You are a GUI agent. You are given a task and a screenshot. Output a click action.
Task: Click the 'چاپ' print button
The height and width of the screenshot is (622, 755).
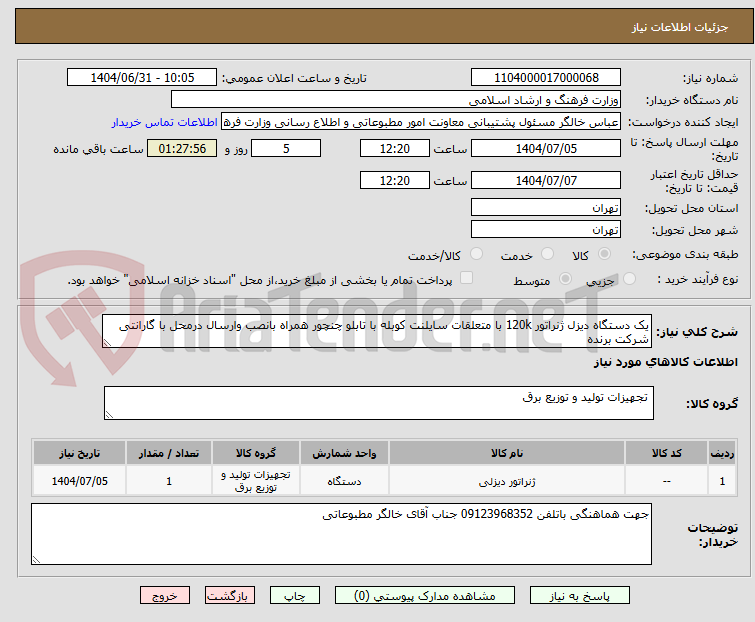click(x=295, y=596)
